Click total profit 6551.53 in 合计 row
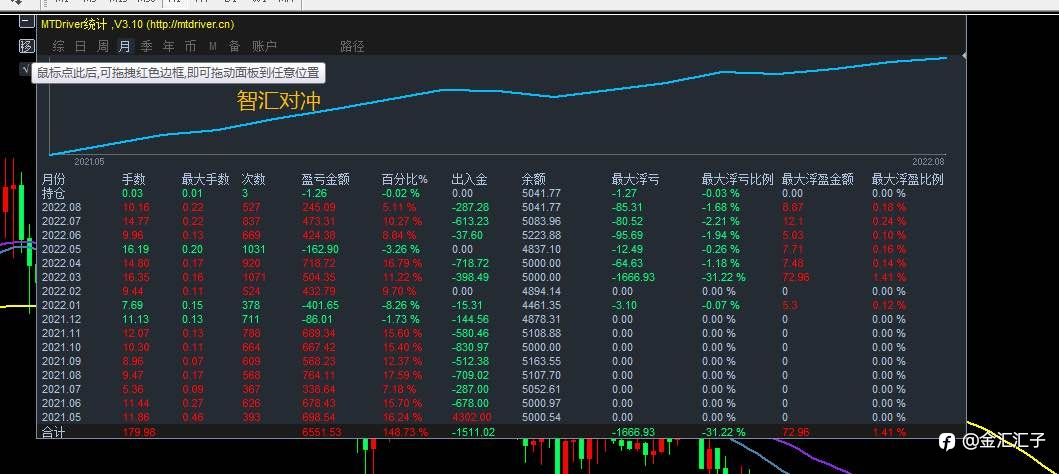1059x474 pixels. pos(321,432)
